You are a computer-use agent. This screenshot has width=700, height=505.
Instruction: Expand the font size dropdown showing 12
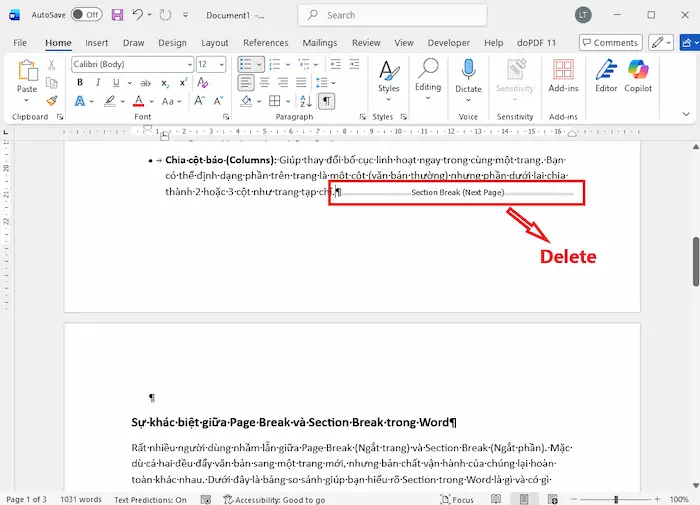click(211, 64)
